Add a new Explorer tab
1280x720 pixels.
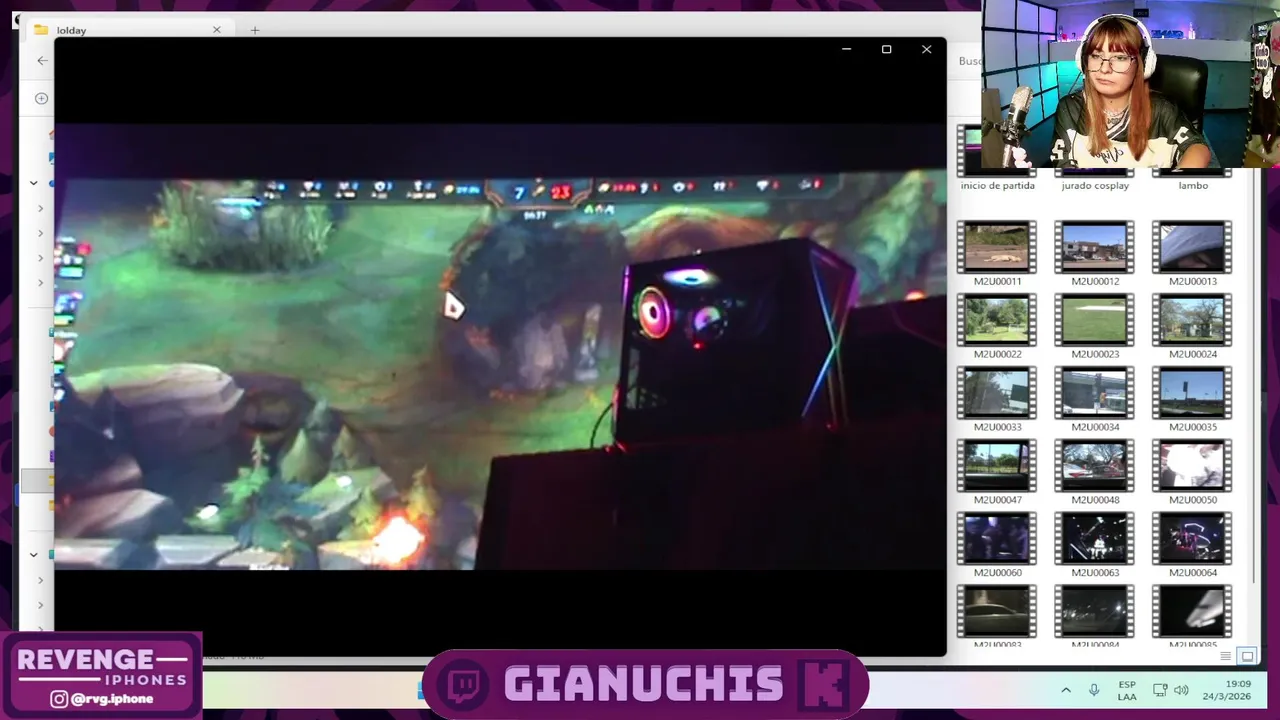tap(254, 30)
